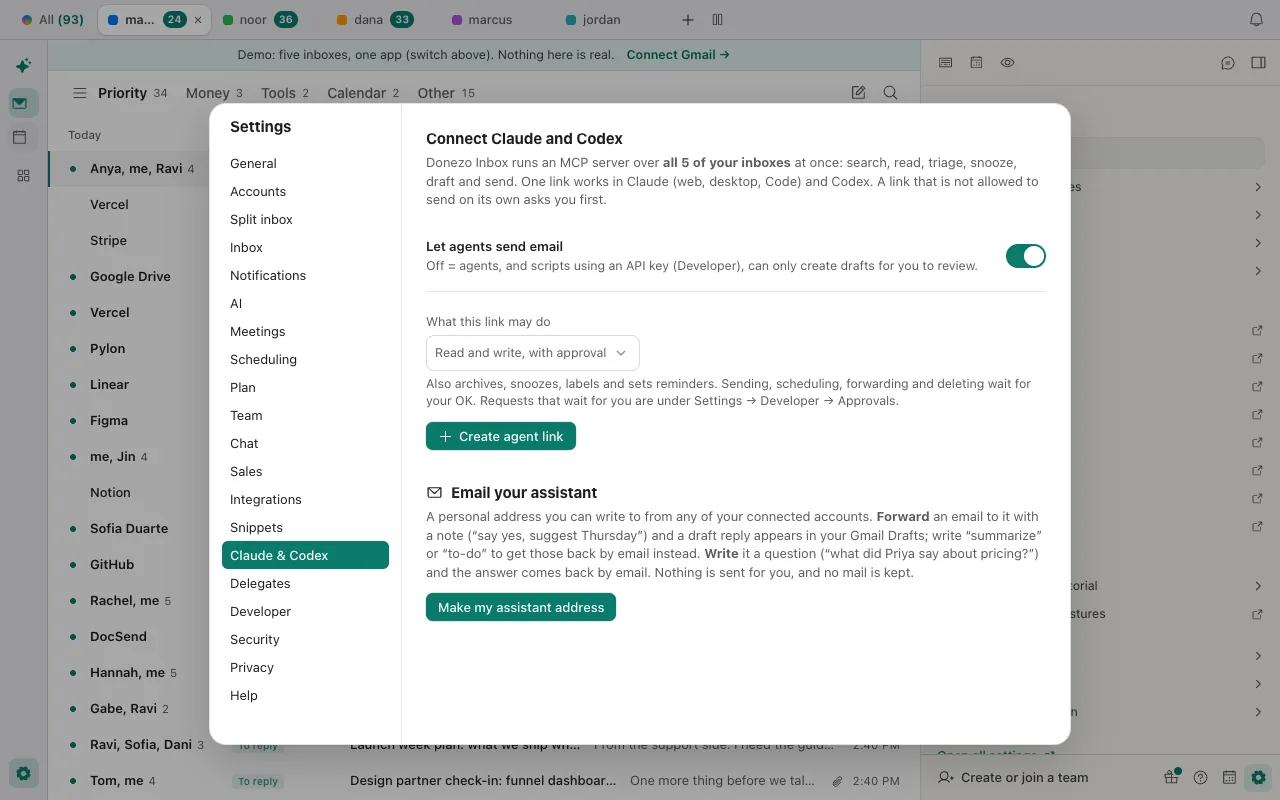Click the notifications bell icon

pos(1257,20)
